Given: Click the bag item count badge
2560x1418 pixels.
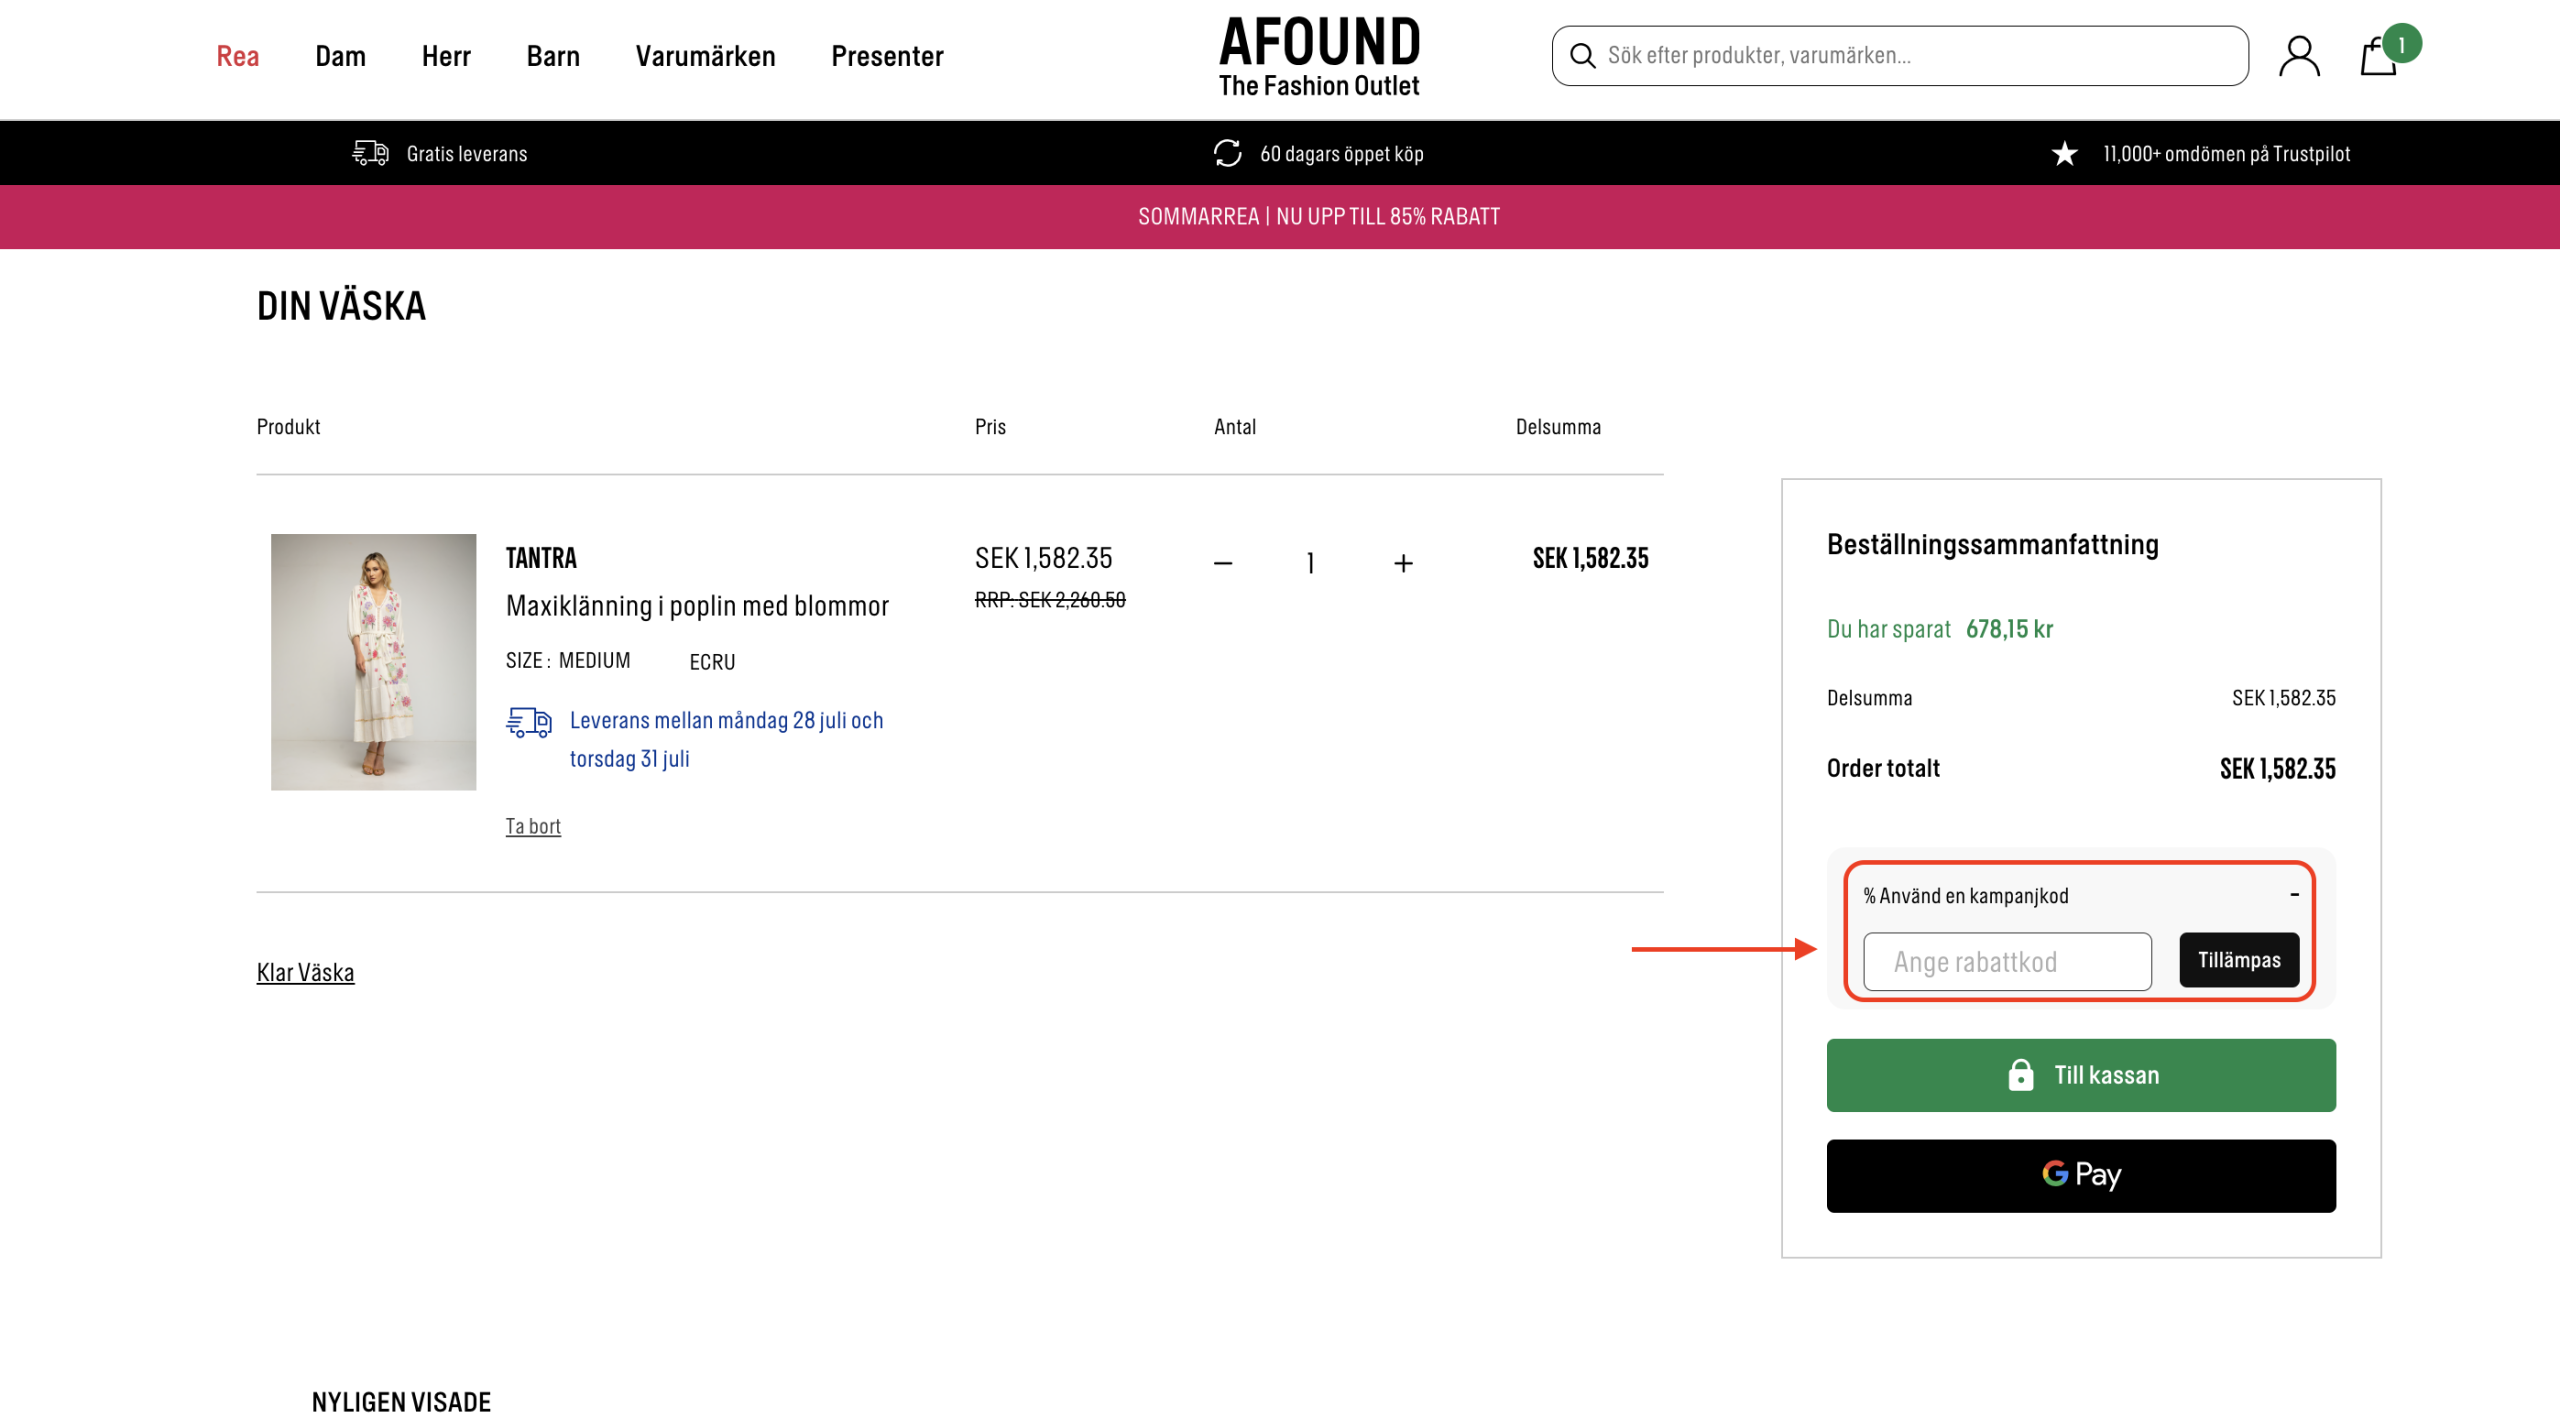Looking at the screenshot, I should coord(2401,44).
